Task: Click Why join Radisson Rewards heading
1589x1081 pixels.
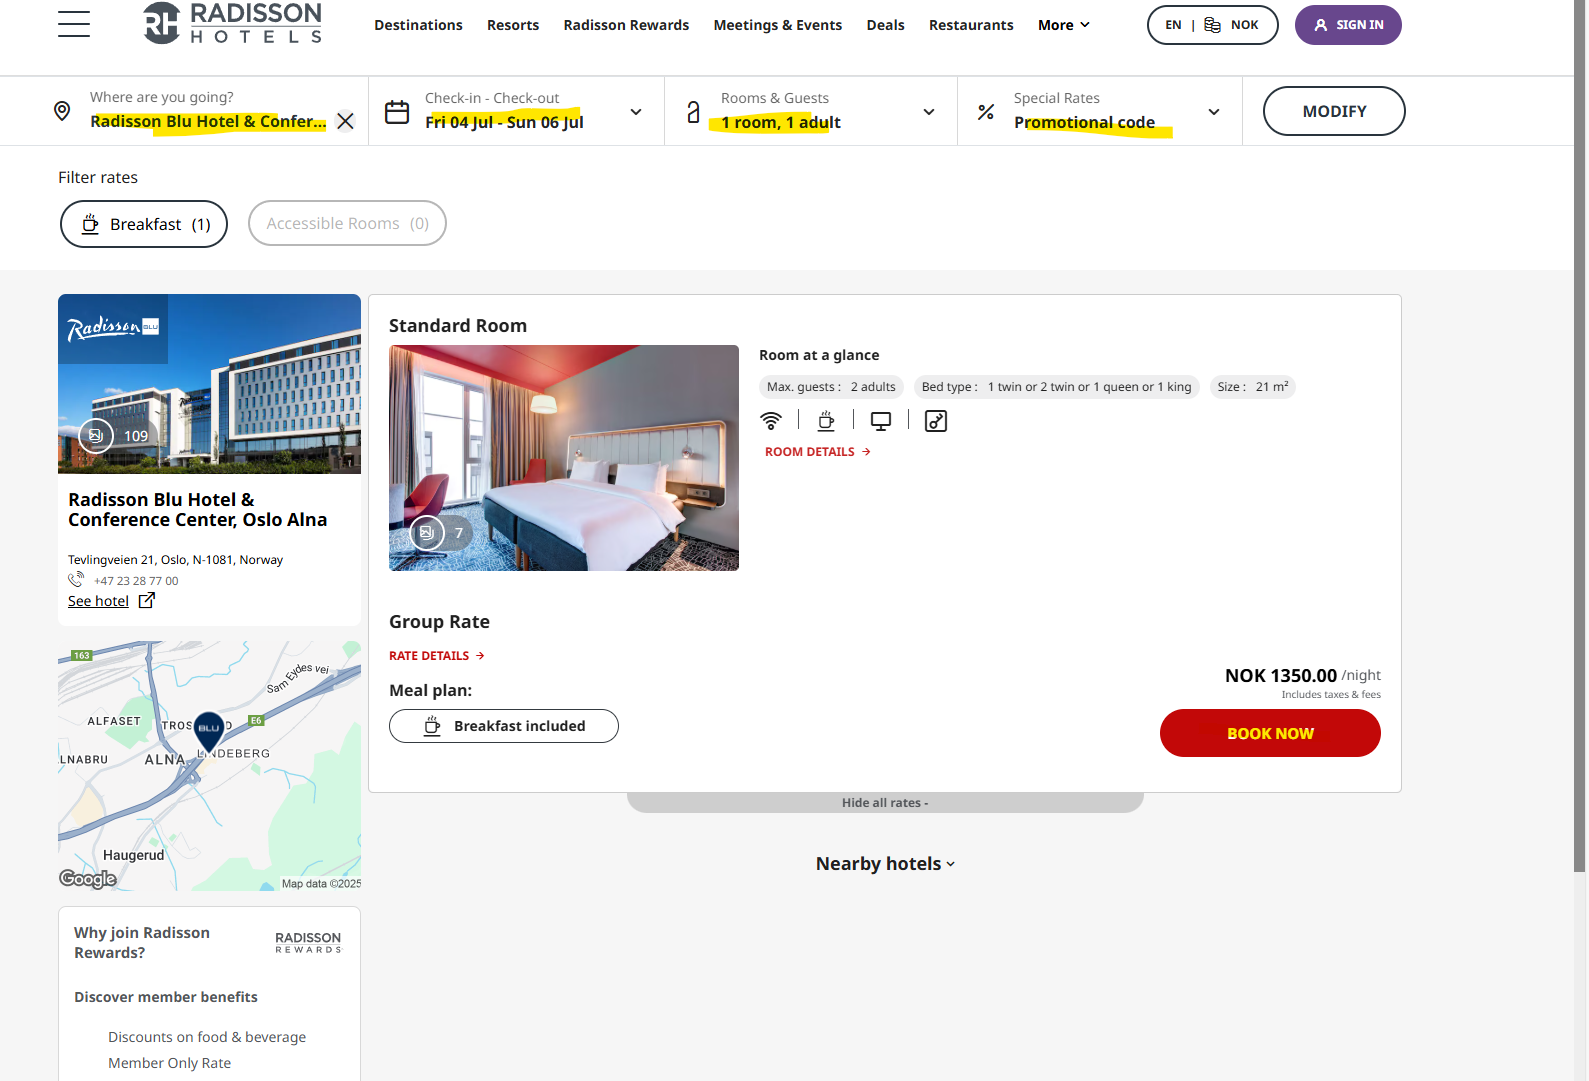Action: (142, 942)
